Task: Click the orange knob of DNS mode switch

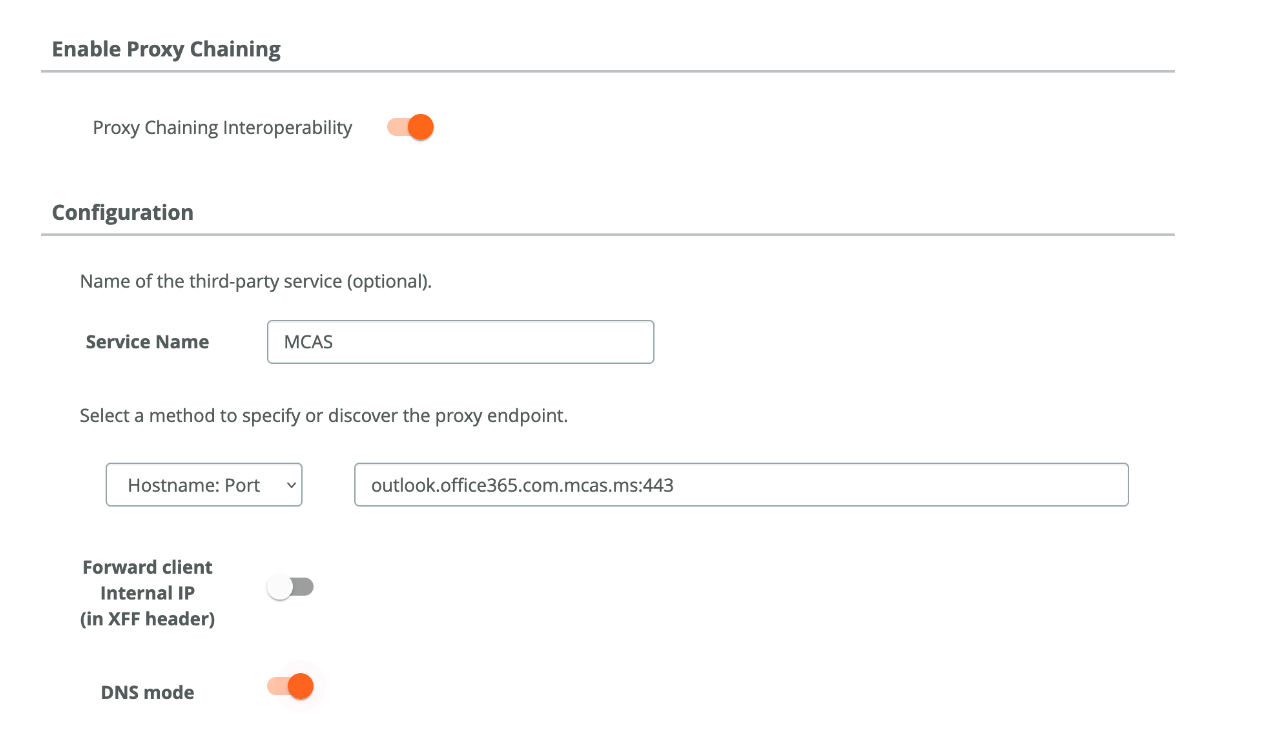Action: [301, 686]
